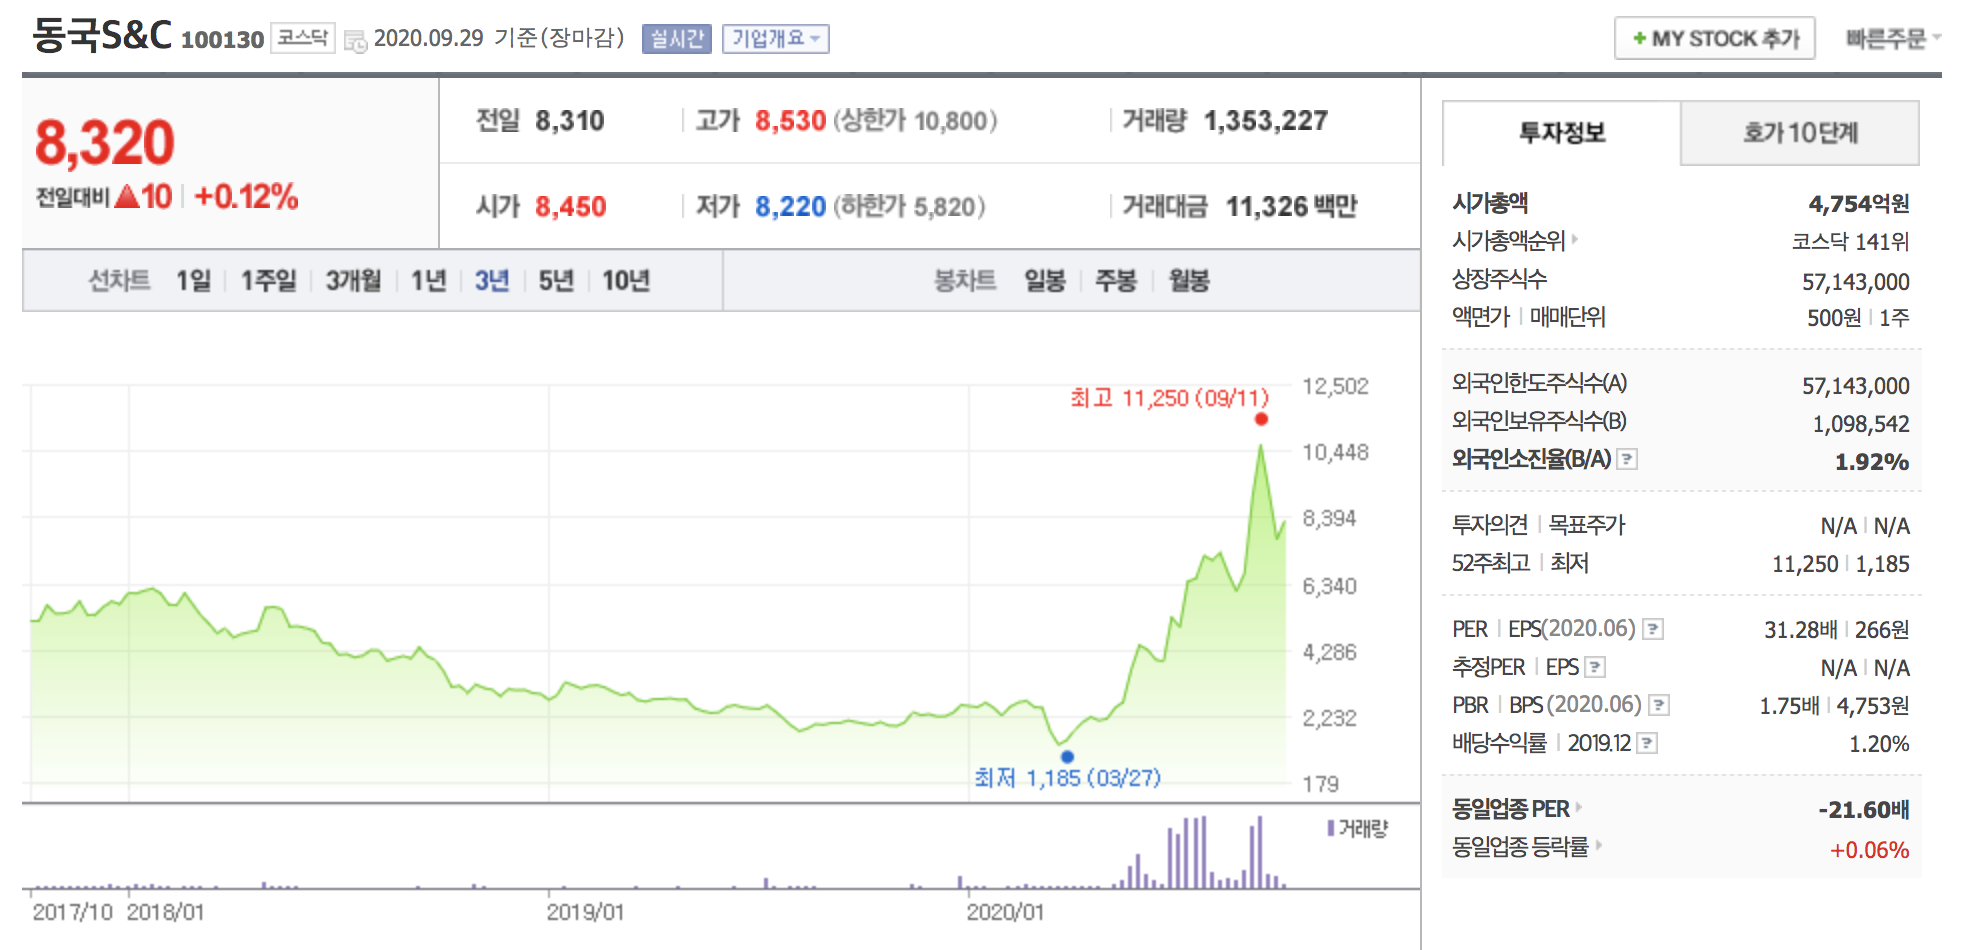
Task: Expand the 시가총액순위 link arrow
Action: [x=1575, y=239]
